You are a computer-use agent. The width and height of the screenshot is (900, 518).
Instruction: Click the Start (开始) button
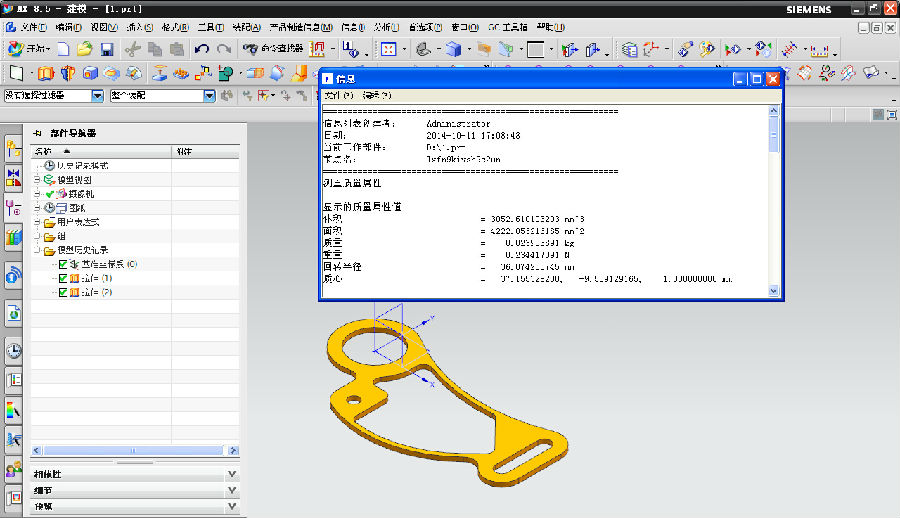[28, 48]
